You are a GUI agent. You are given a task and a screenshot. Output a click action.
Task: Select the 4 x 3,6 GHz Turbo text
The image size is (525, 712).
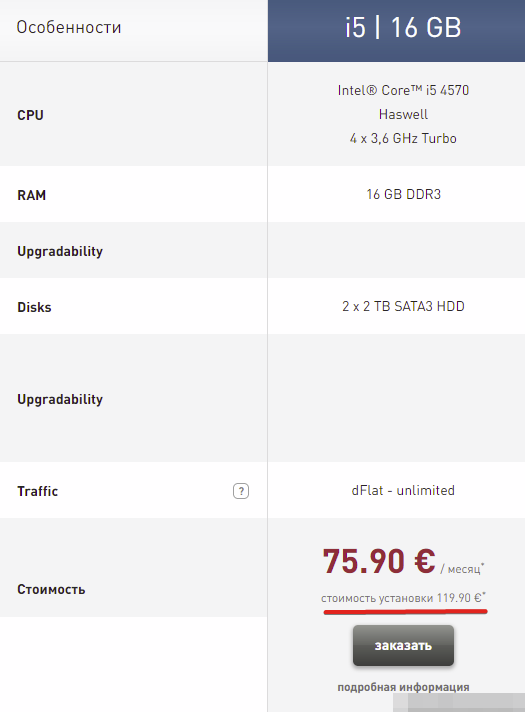403,138
